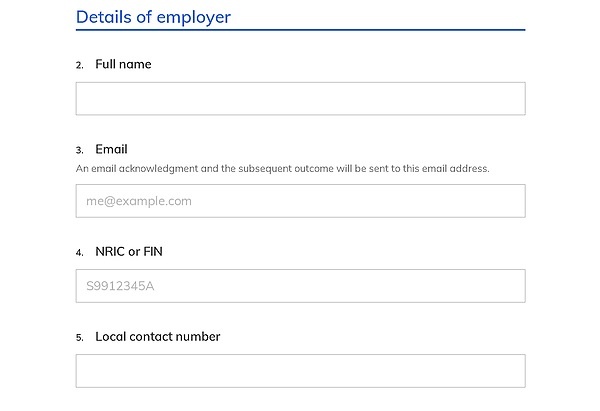Click the me@example.com placeholder text
600x411 pixels.
pyautogui.click(x=139, y=201)
